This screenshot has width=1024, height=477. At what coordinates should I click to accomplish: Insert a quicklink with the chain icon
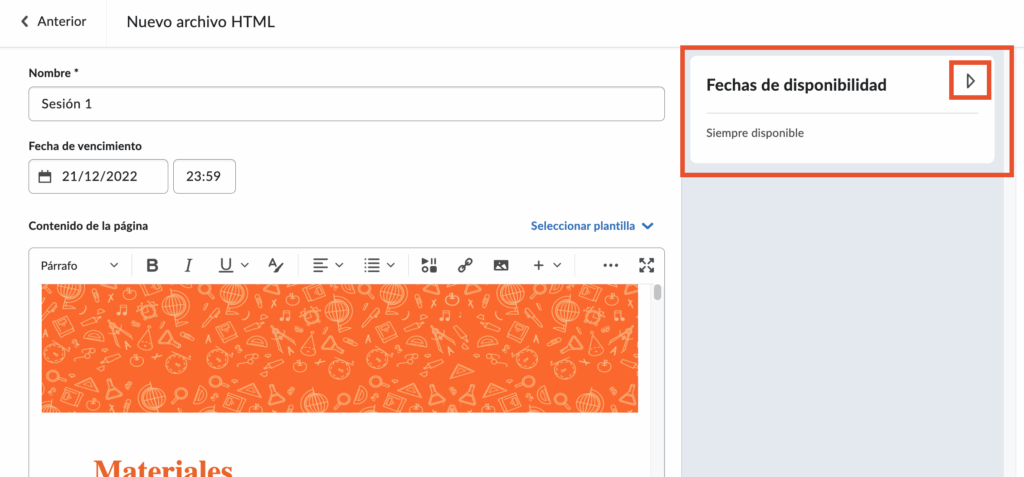coord(465,265)
